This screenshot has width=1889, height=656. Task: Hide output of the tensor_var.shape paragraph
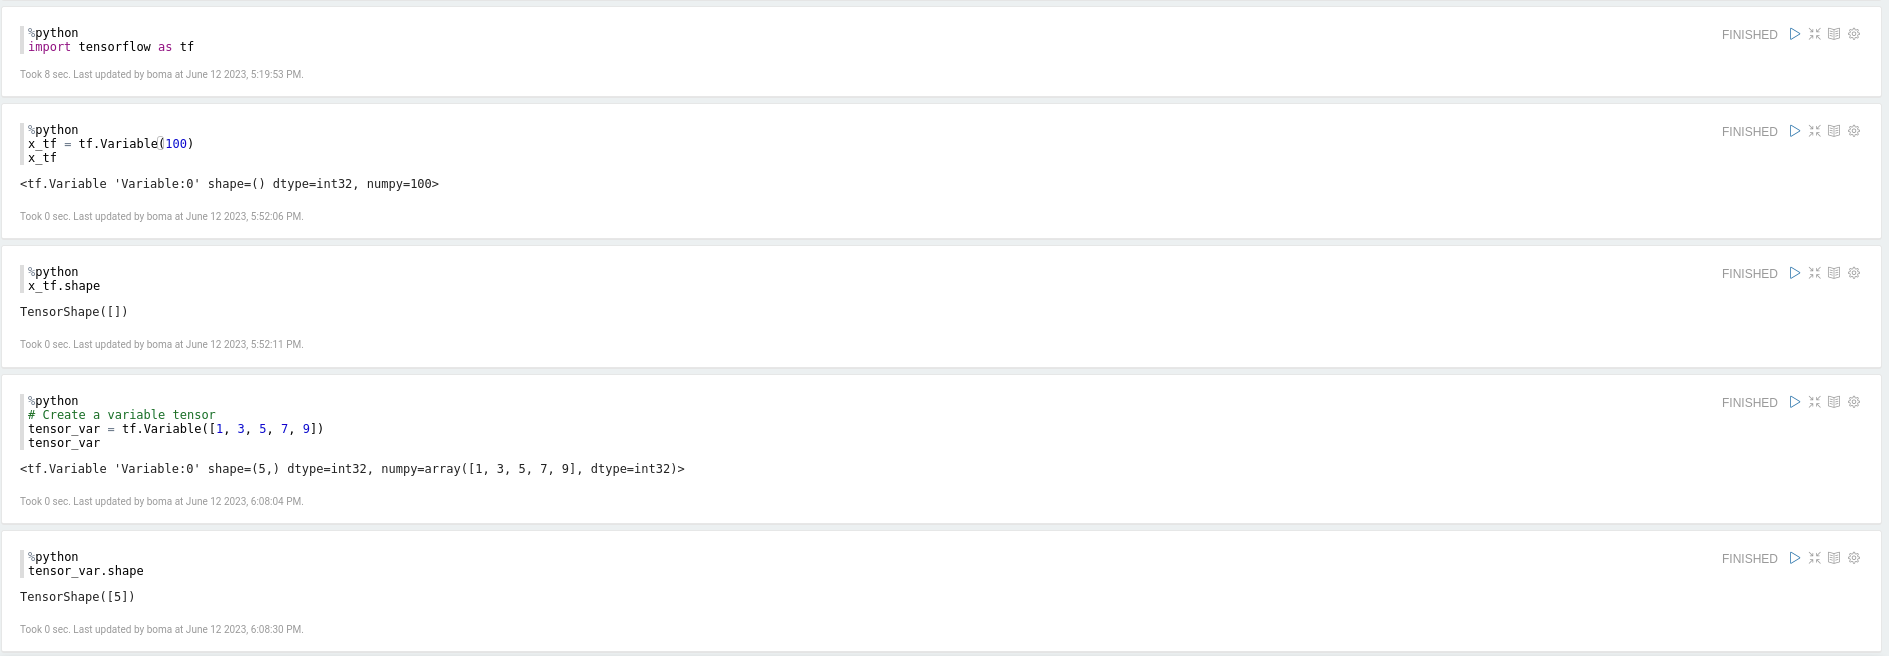[x=1834, y=558]
